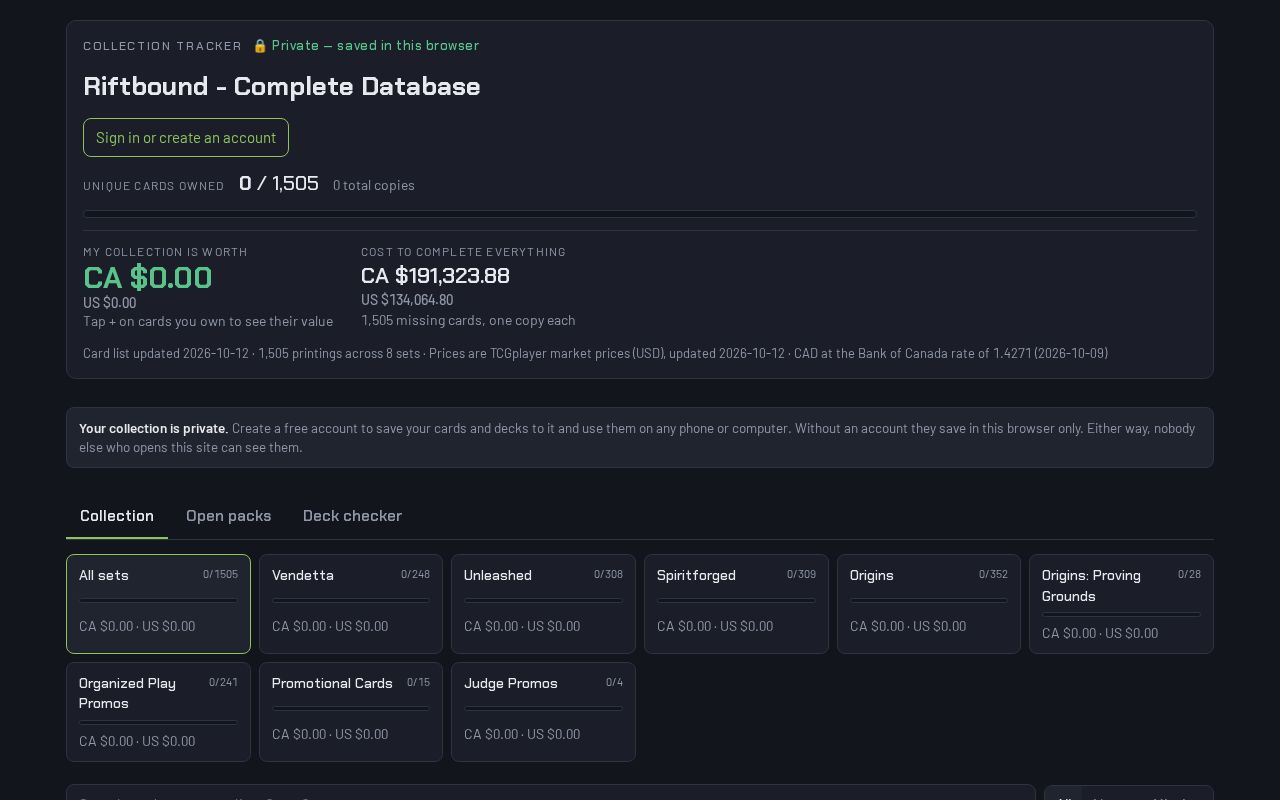Open the Open packs tab

coord(229,516)
